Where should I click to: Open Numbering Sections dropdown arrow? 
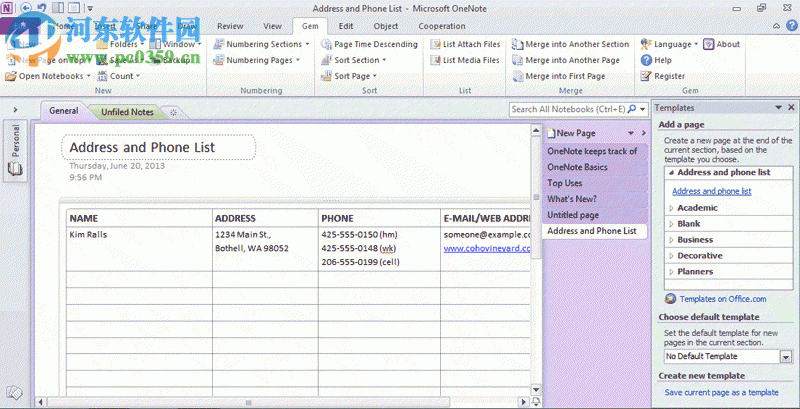point(307,44)
